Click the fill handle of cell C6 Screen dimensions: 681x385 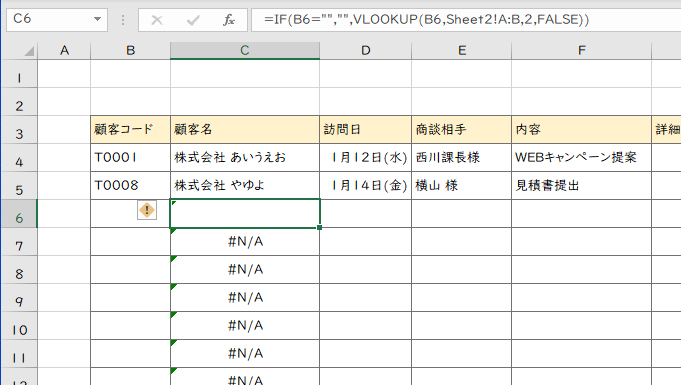tap(320, 227)
